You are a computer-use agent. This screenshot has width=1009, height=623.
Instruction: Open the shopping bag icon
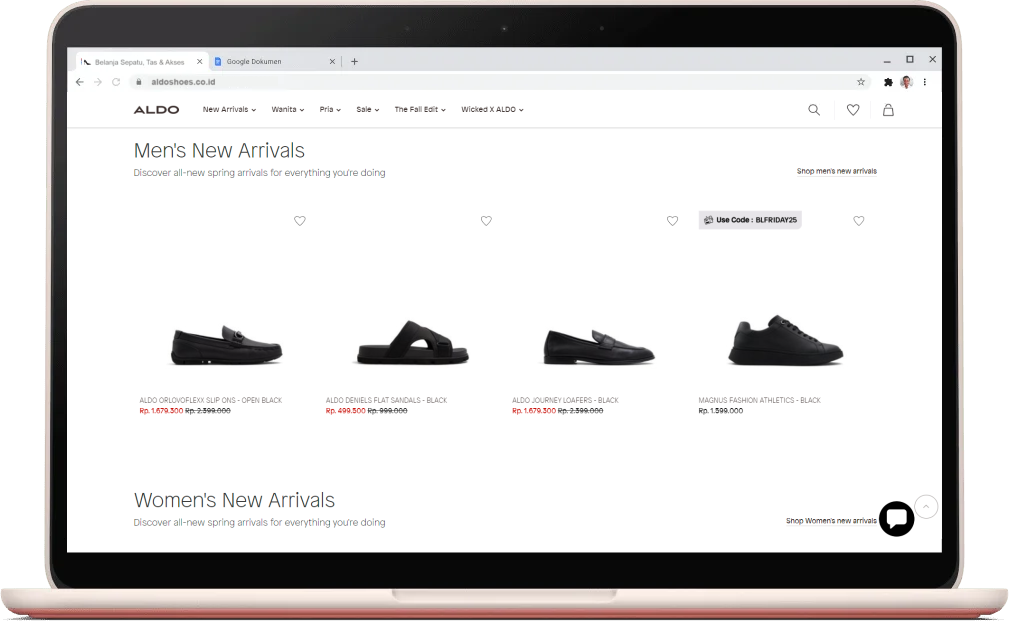(x=888, y=110)
